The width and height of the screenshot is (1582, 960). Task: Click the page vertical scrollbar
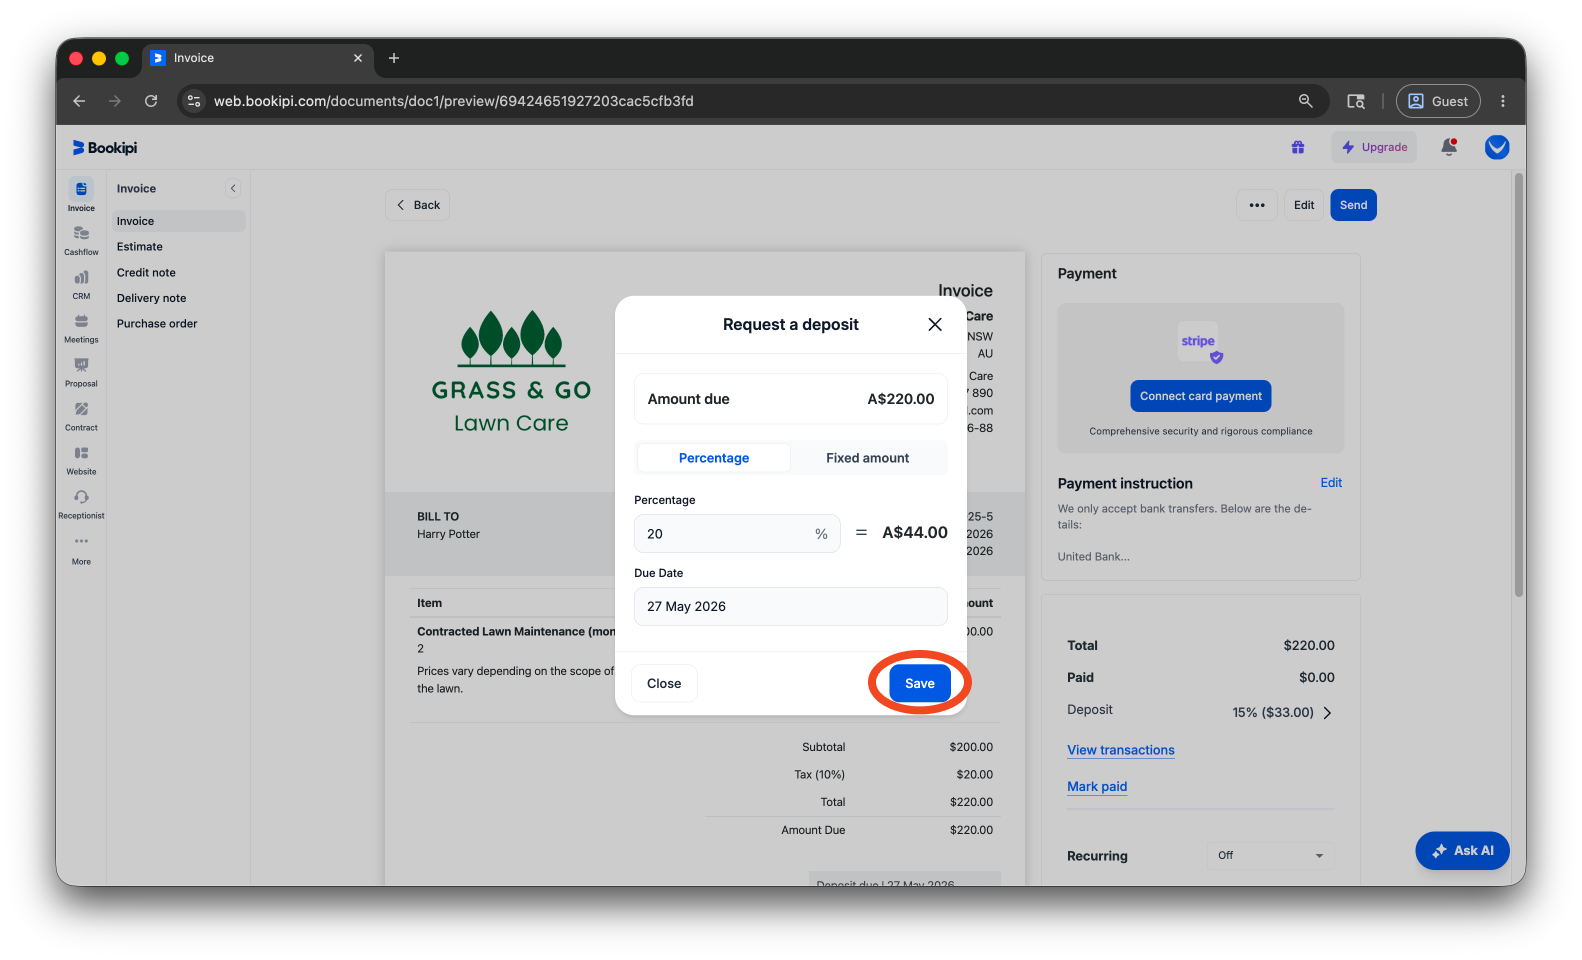click(x=1519, y=385)
